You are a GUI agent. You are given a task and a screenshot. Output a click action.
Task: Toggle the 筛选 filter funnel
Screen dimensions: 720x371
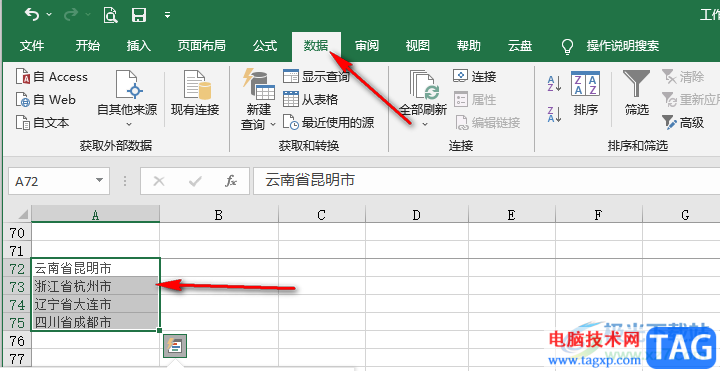click(x=637, y=93)
